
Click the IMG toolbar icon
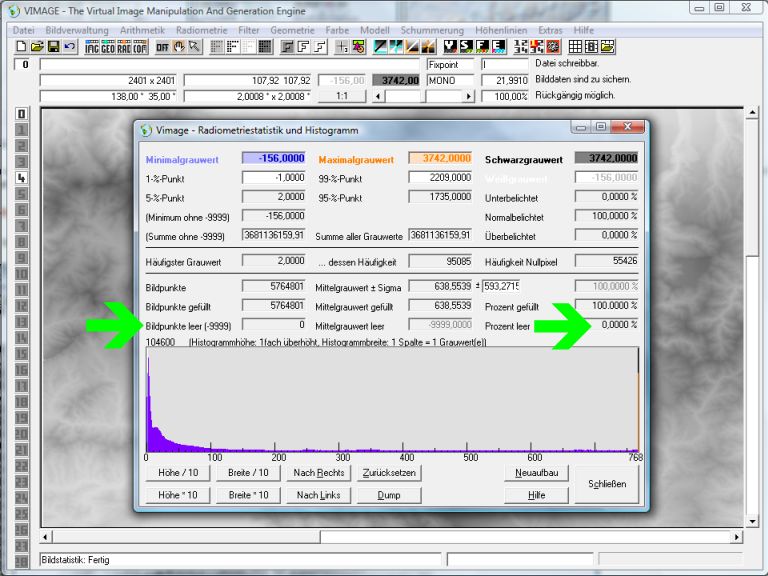92,47
